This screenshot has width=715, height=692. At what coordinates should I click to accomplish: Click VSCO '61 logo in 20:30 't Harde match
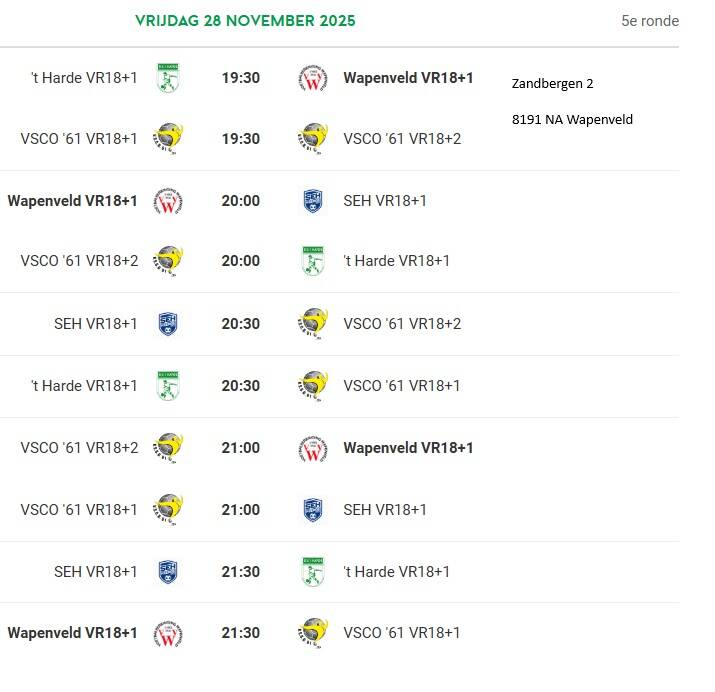[x=312, y=386]
